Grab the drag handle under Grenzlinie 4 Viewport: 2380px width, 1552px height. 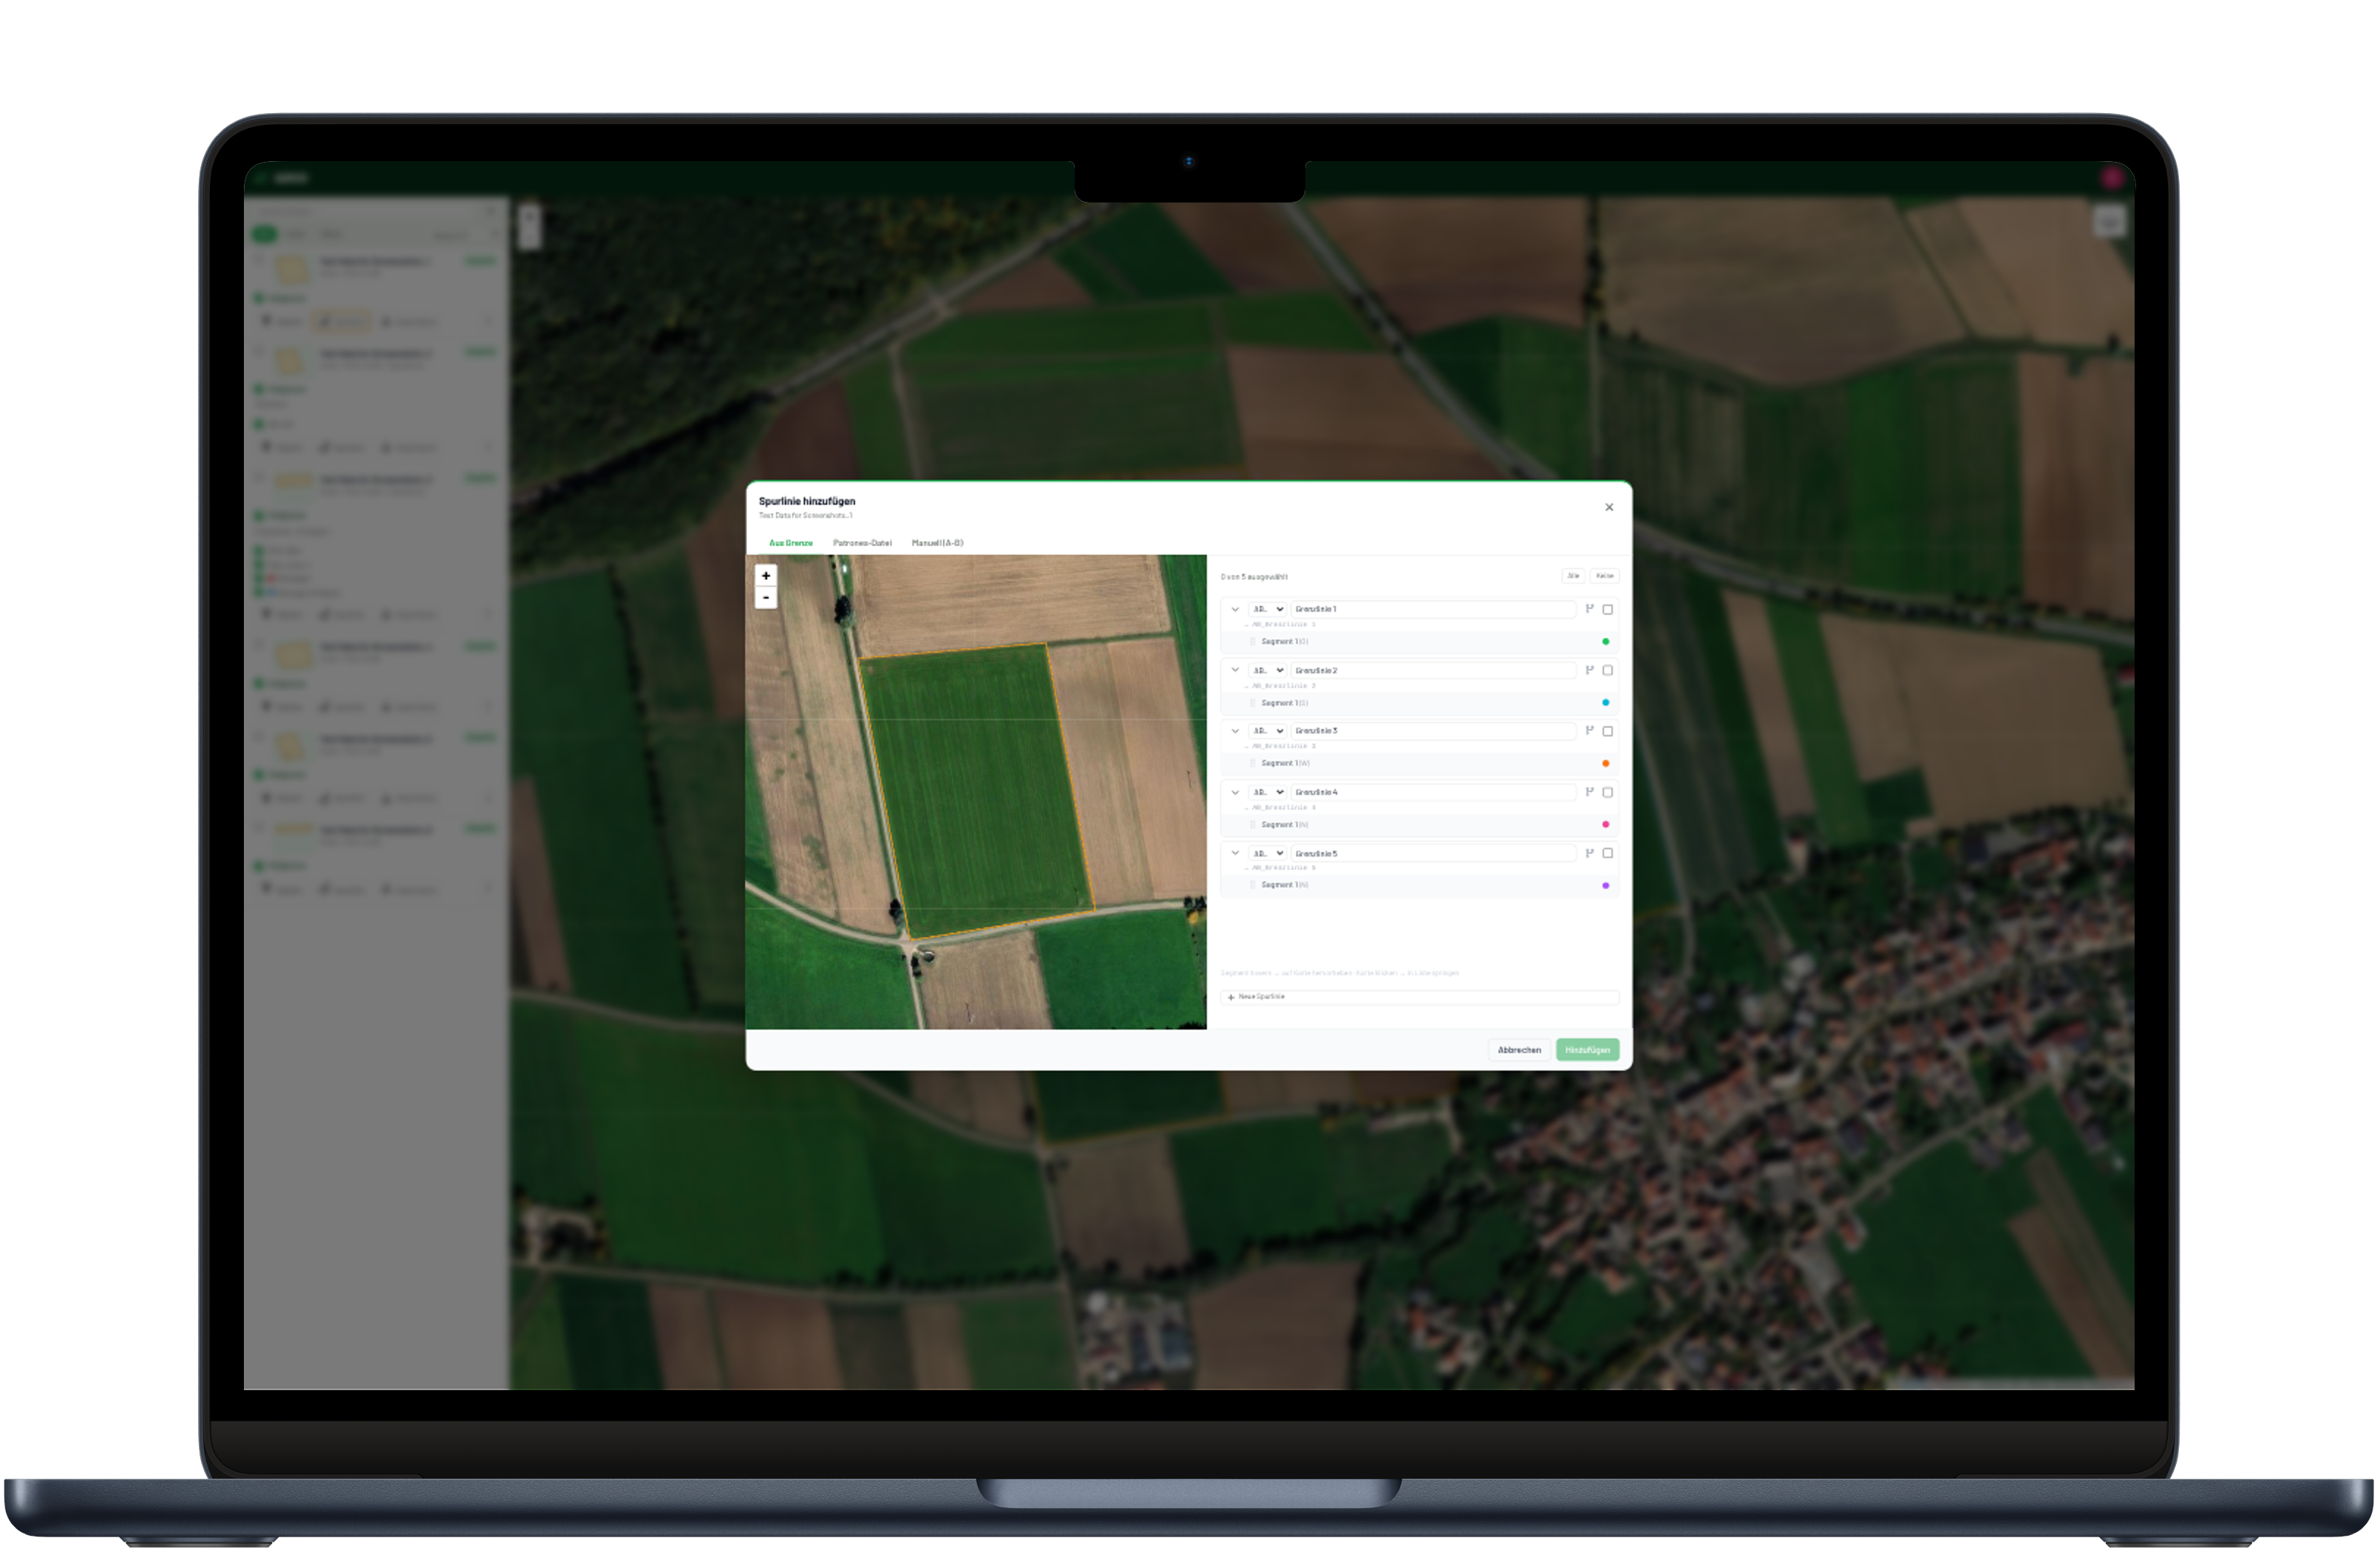click(x=1253, y=825)
